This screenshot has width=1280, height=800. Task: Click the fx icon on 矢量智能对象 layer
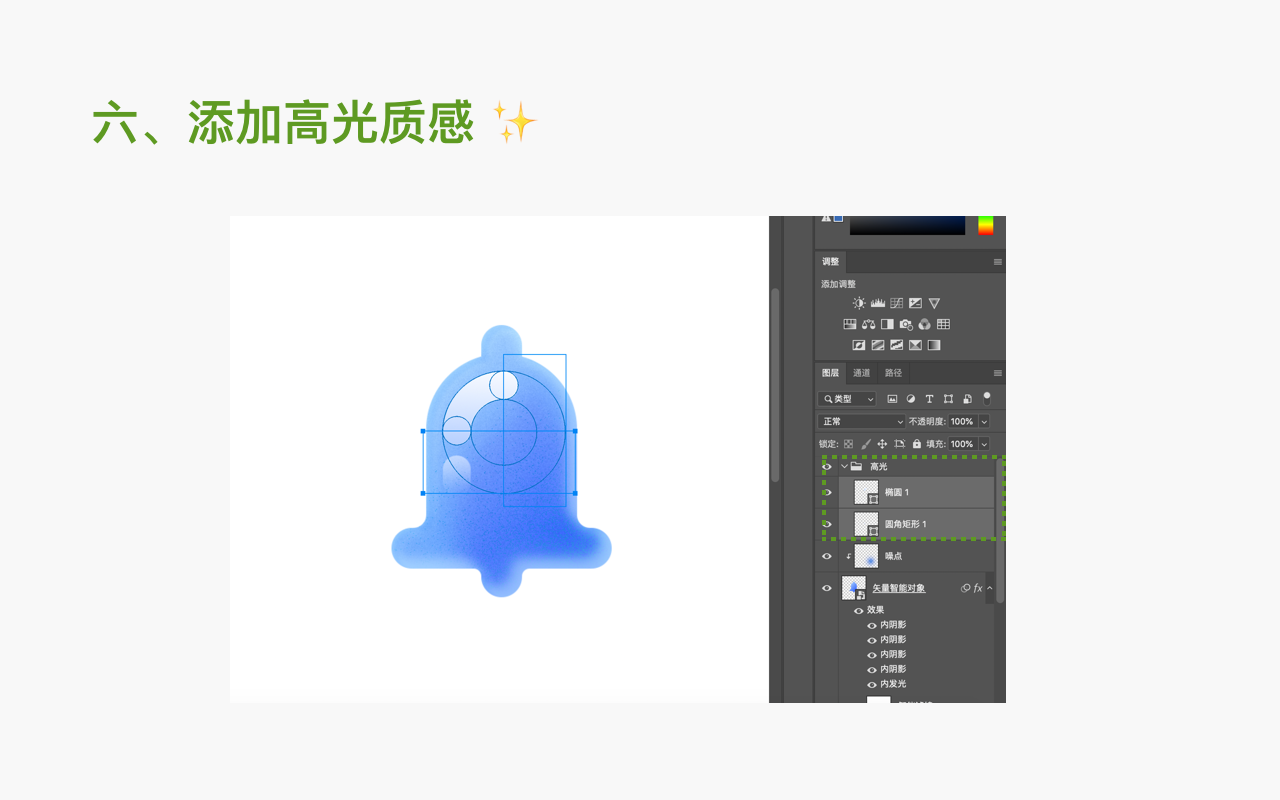coord(978,588)
